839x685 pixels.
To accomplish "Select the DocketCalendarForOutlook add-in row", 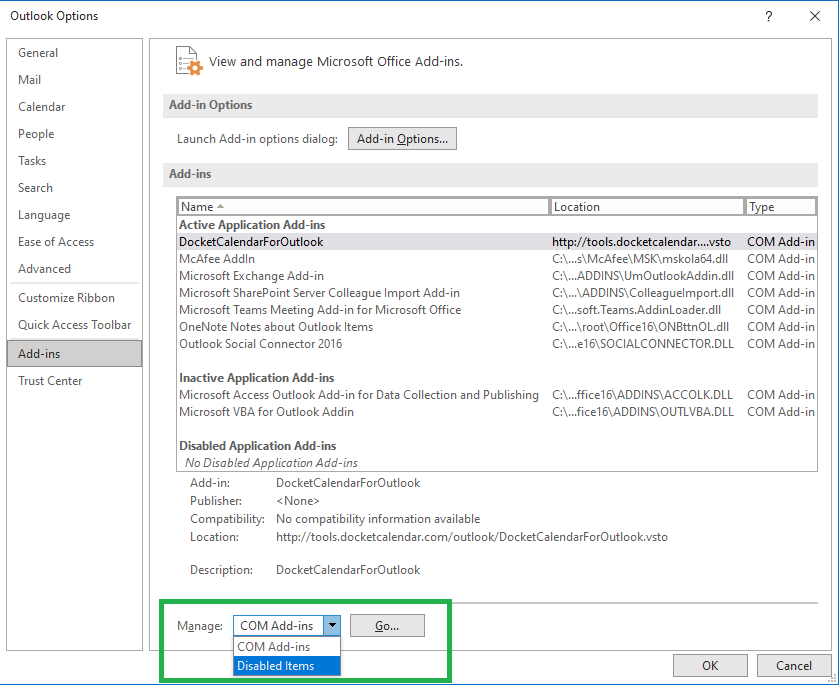I will 497,242.
